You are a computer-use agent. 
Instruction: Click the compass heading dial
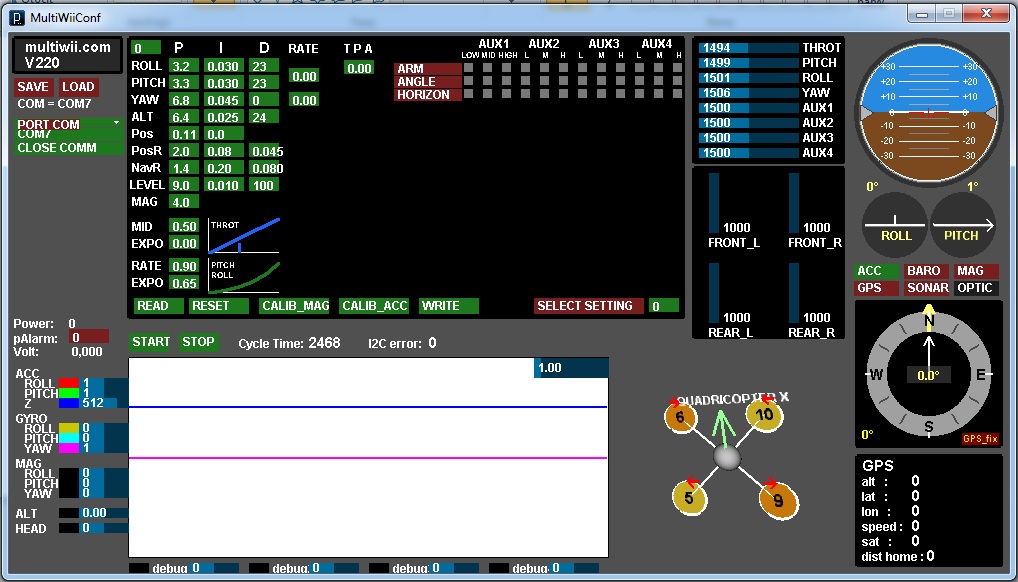(x=928, y=374)
